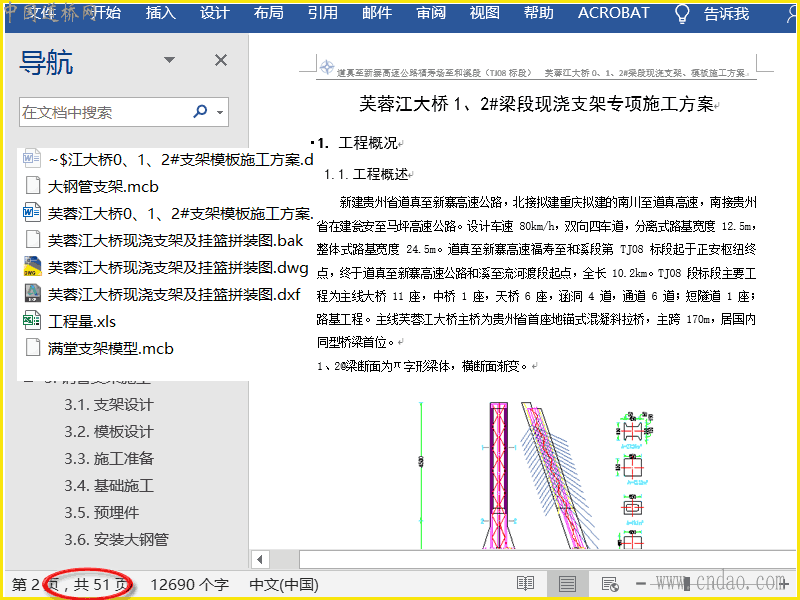Select 芙蓉江大桥现浇支架及挂篮拼装图.dxf file
Screen dimensions: 800x600
pyautogui.click(x=174, y=295)
